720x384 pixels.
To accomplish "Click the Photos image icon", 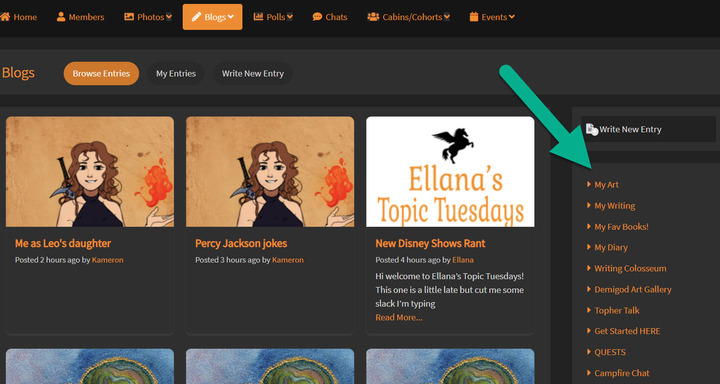I will pyautogui.click(x=129, y=17).
